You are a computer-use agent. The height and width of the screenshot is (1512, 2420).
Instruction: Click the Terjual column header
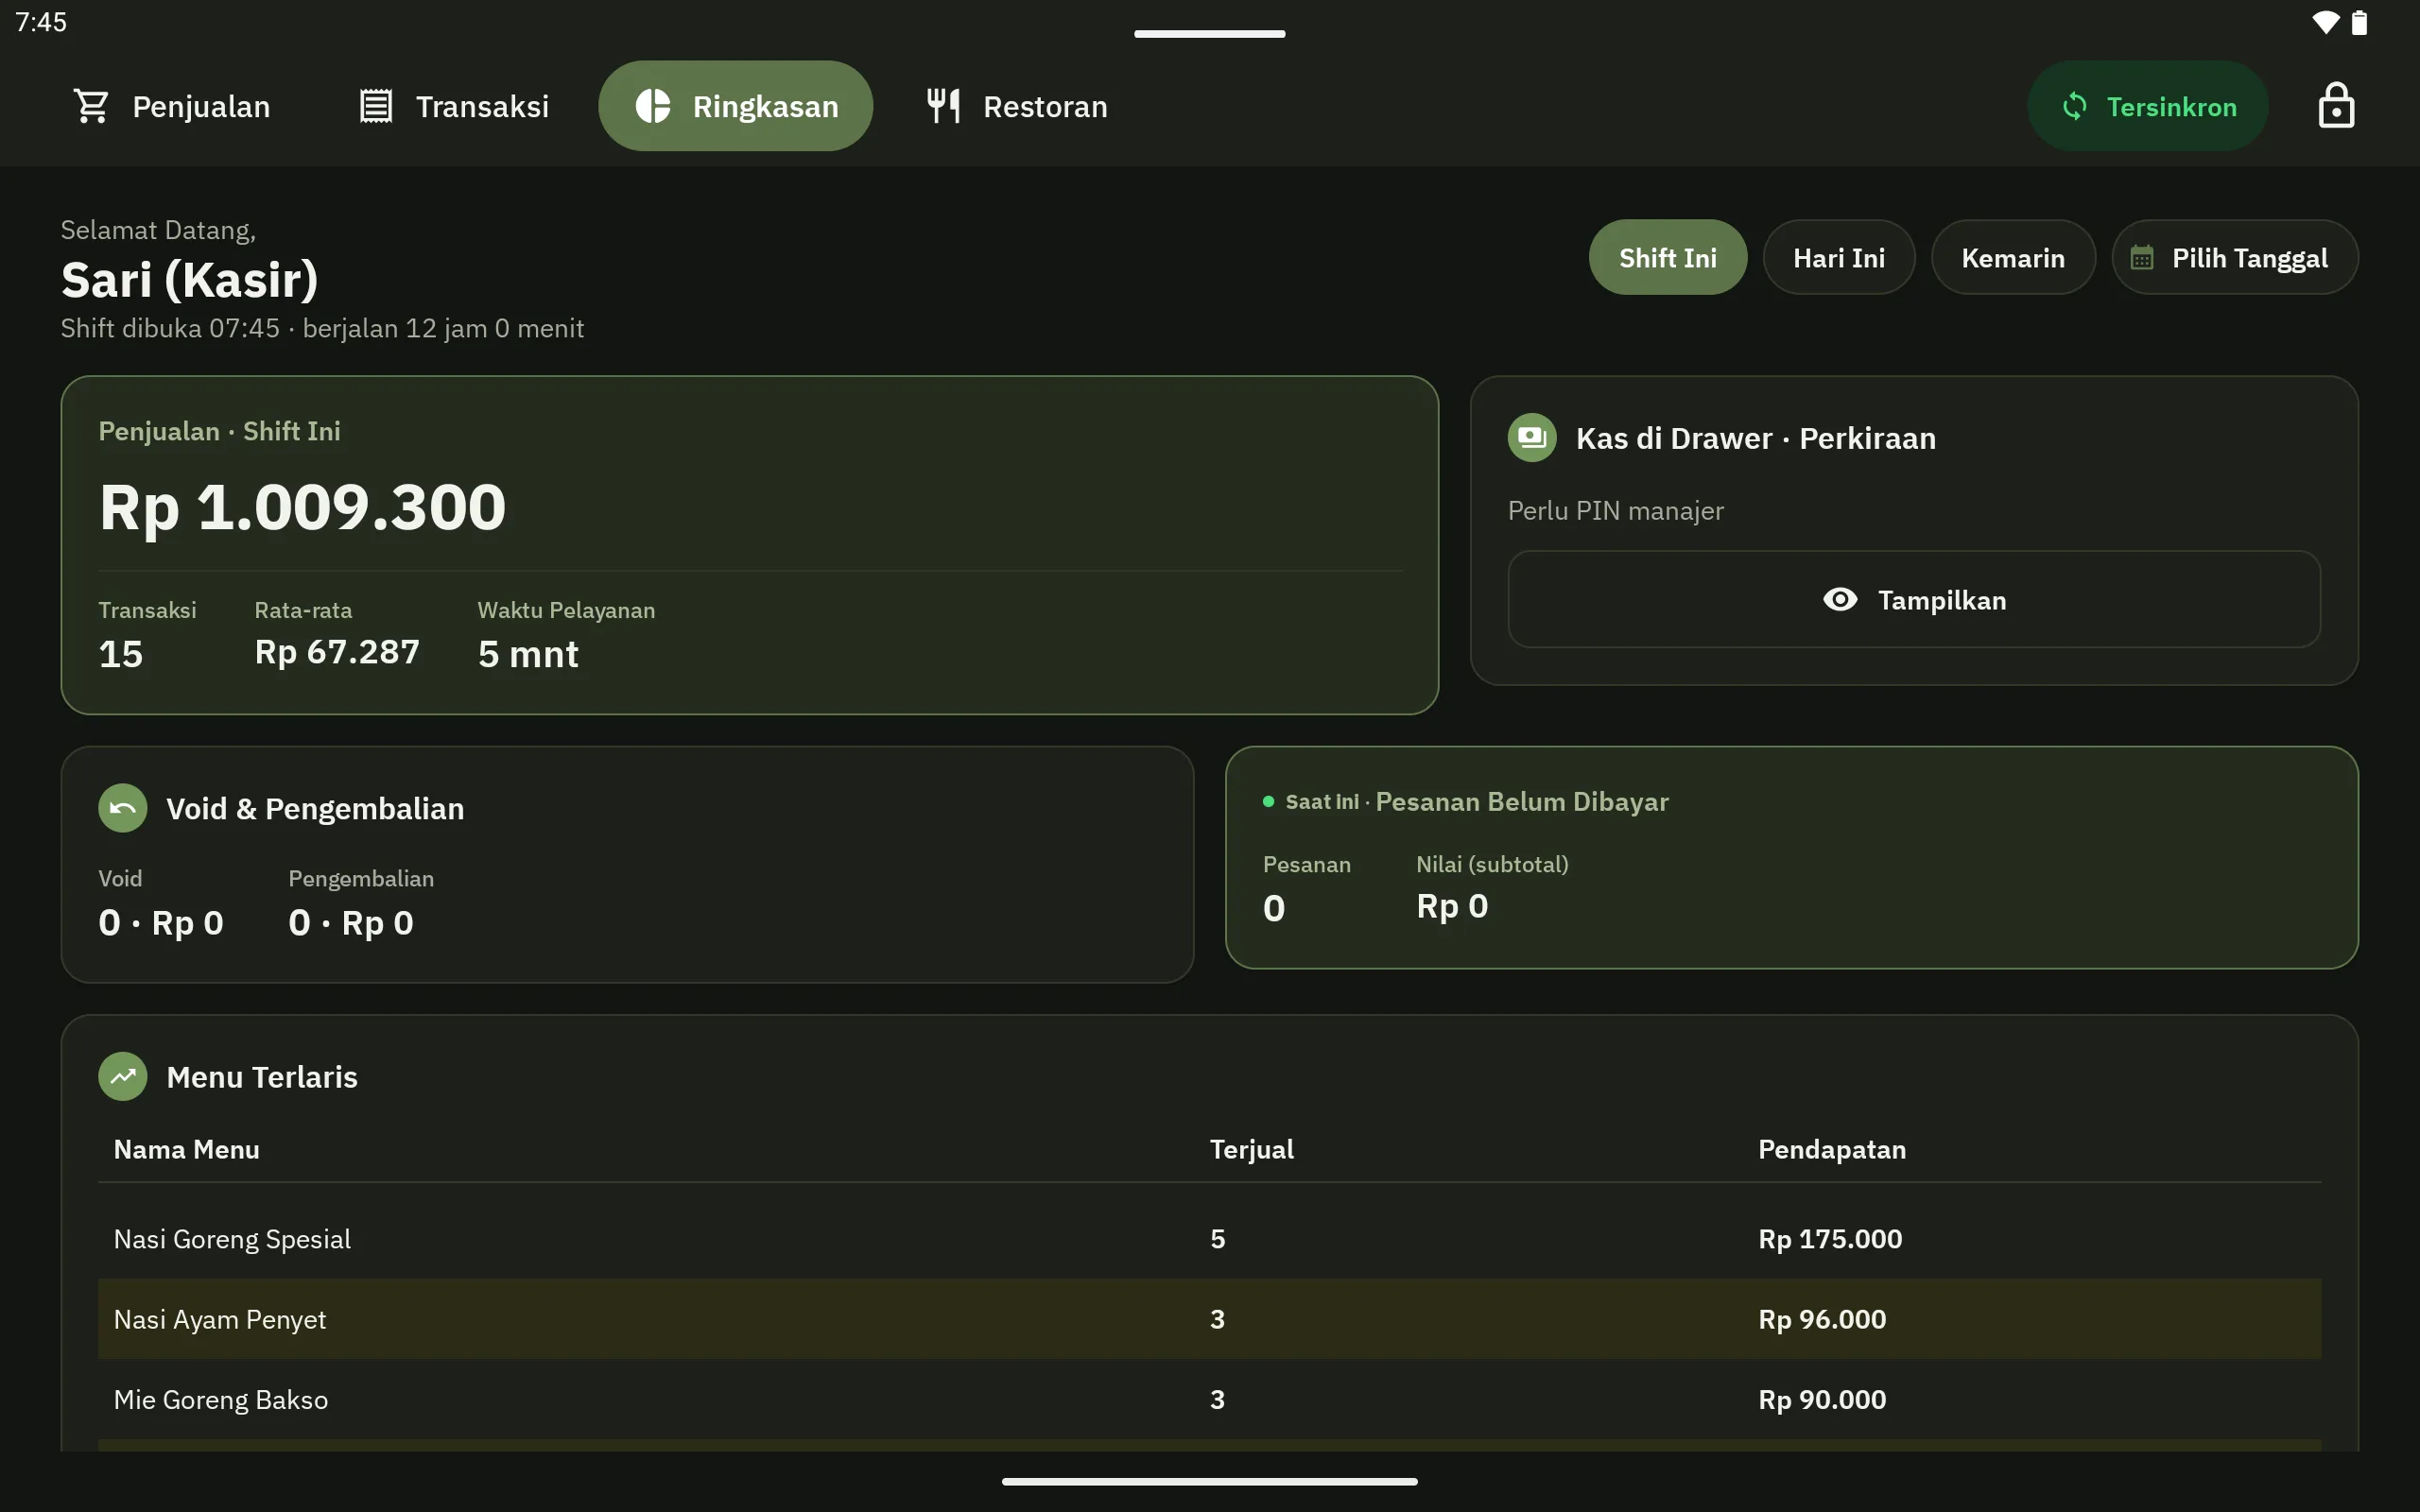1251,1149
